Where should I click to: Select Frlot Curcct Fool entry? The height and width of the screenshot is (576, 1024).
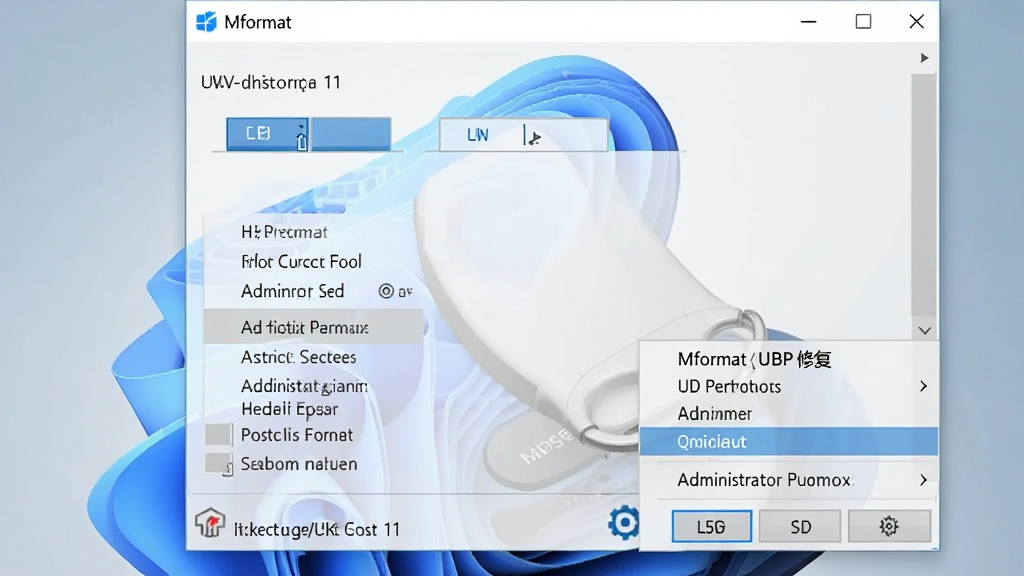click(301, 262)
